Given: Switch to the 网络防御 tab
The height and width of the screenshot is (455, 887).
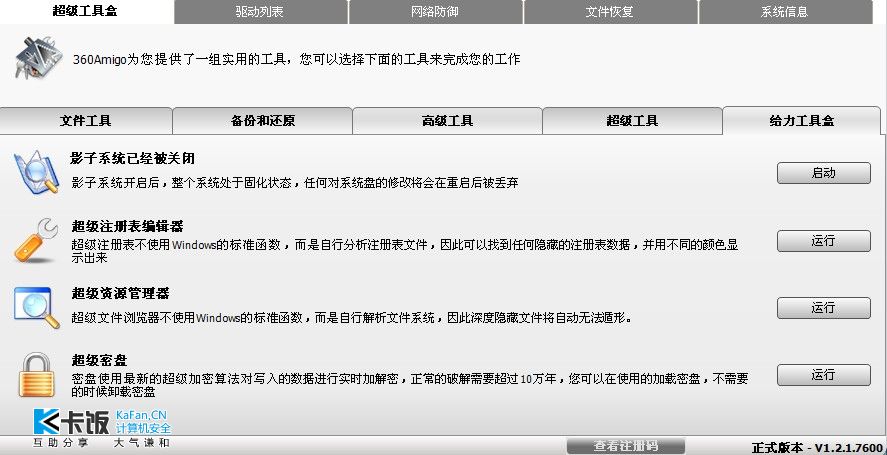Looking at the screenshot, I should [435, 12].
